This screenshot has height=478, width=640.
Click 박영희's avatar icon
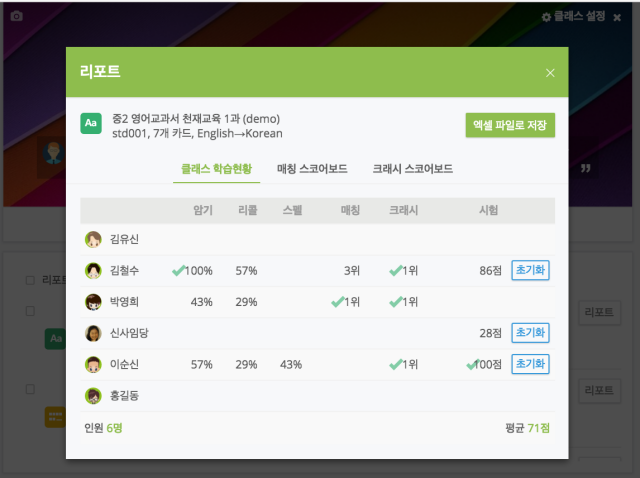click(x=94, y=302)
